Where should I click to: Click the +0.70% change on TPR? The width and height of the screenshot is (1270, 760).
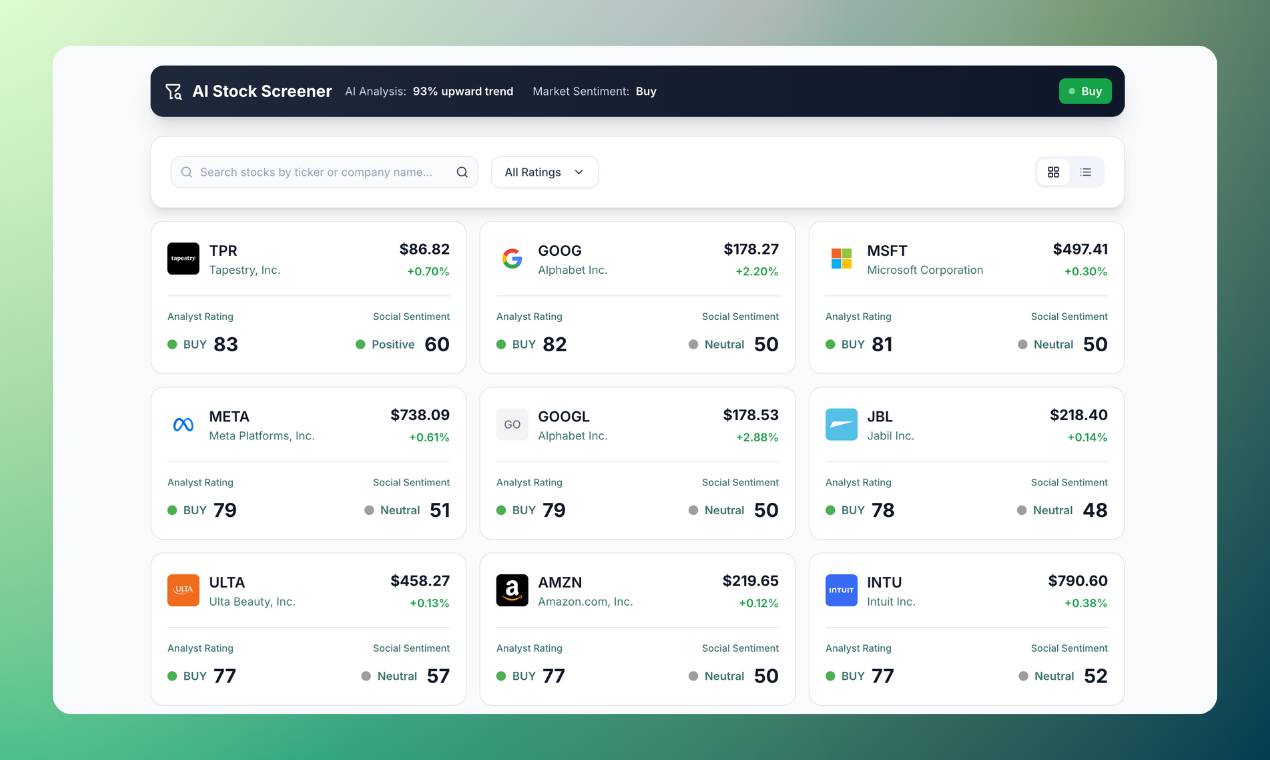pyautogui.click(x=428, y=271)
